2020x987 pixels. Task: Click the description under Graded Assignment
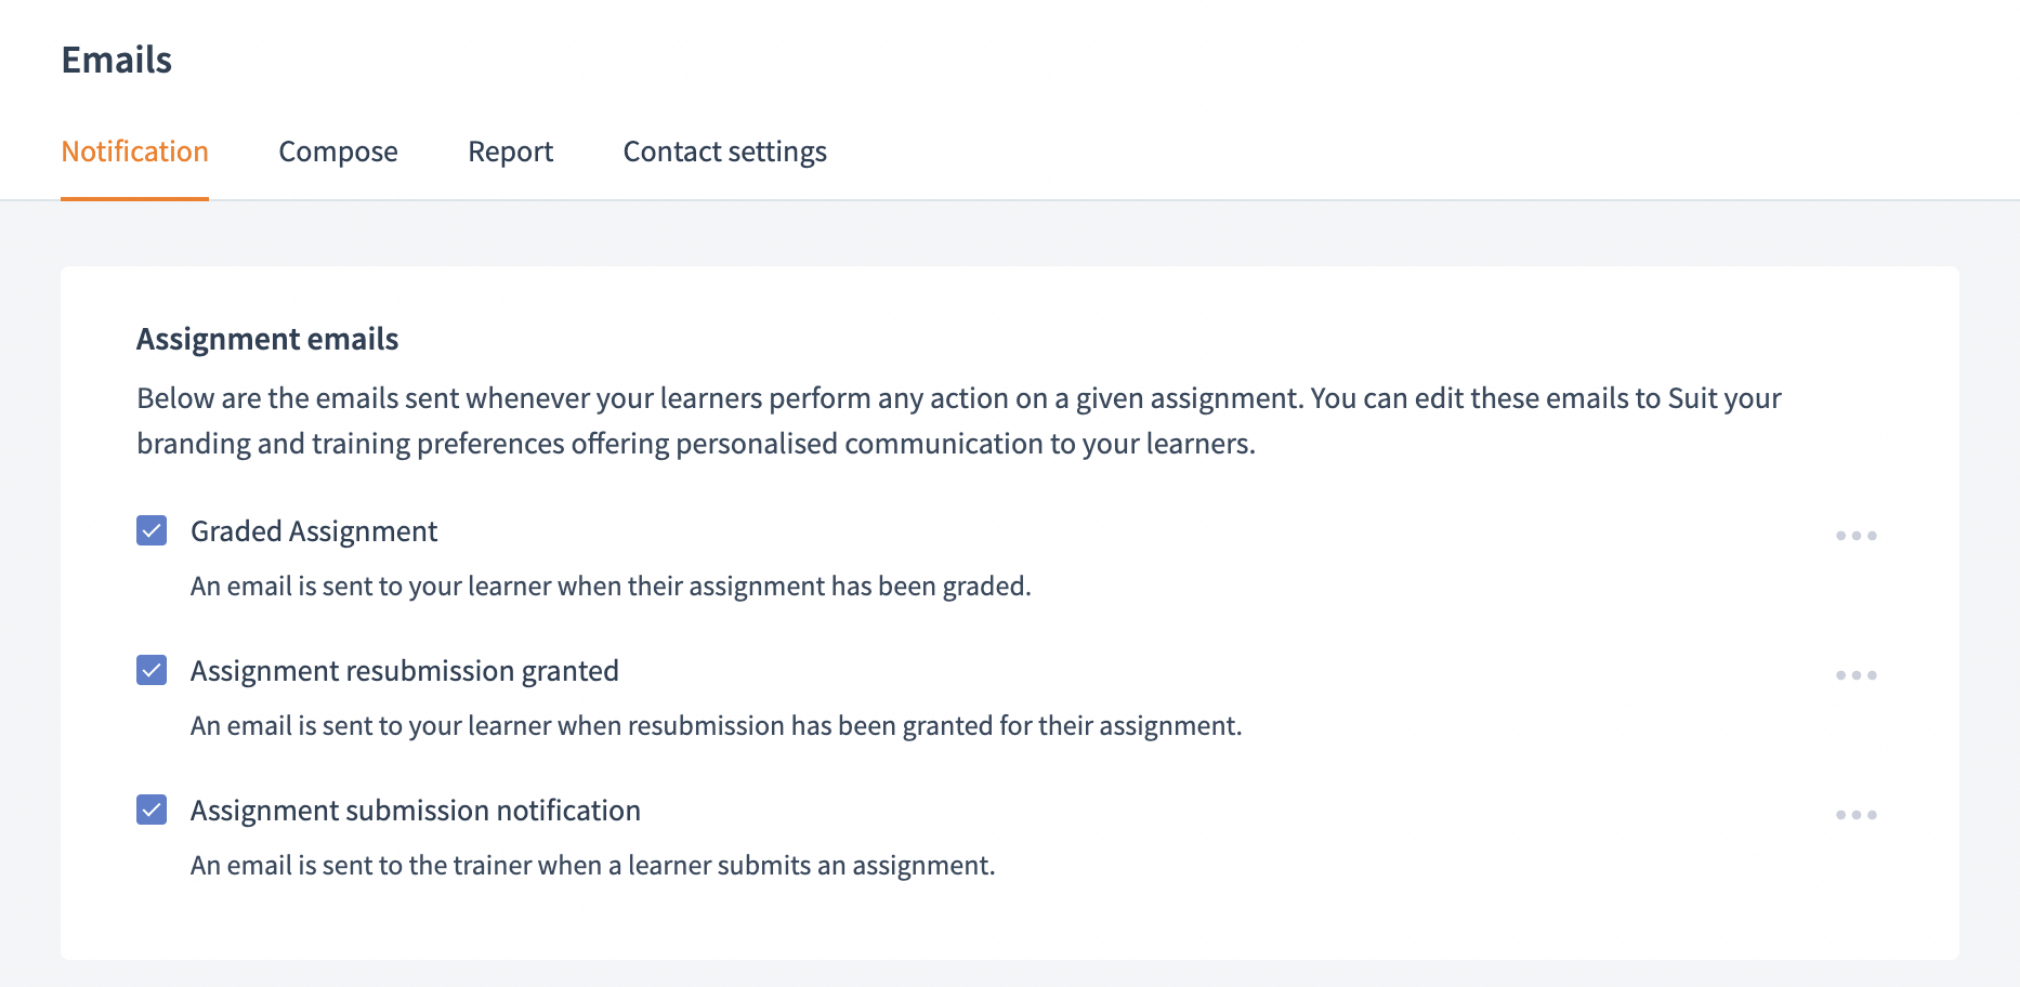[x=612, y=586]
